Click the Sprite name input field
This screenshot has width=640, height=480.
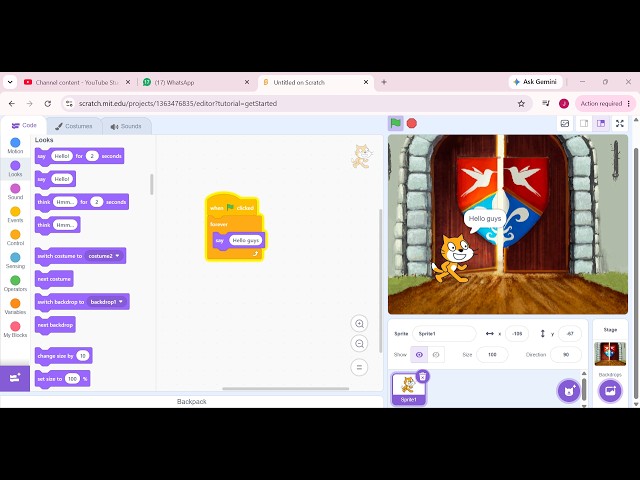click(x=444, y=333)
